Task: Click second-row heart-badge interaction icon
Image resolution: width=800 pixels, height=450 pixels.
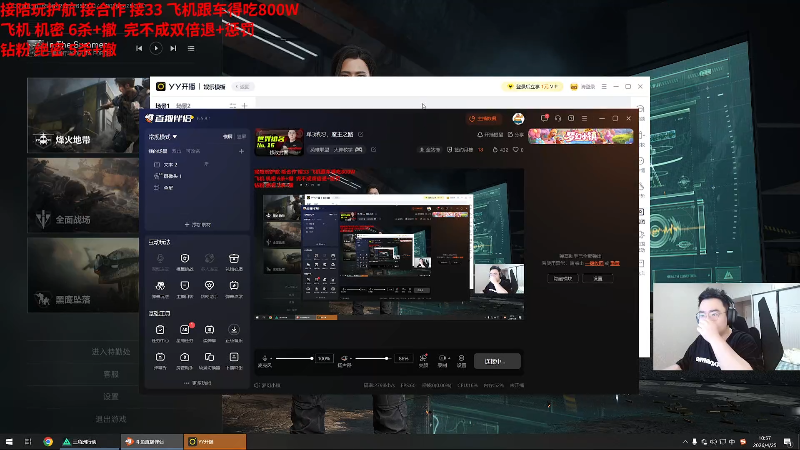Action: click(x=209, y=288)
